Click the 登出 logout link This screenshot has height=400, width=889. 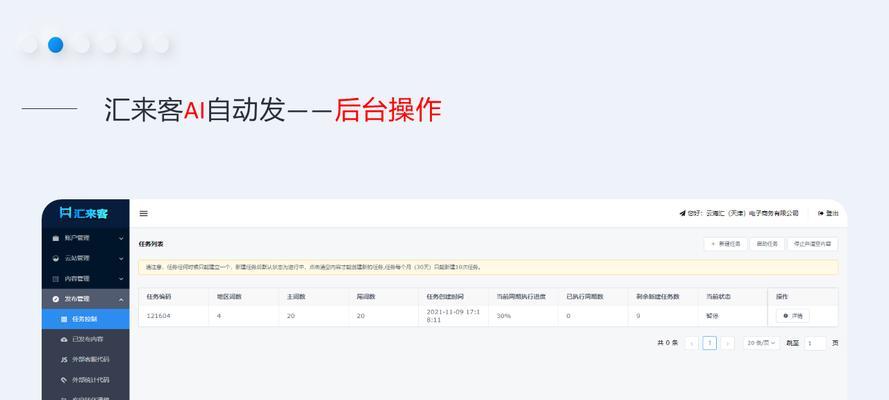pyautogui.click(x=828, y=214)
